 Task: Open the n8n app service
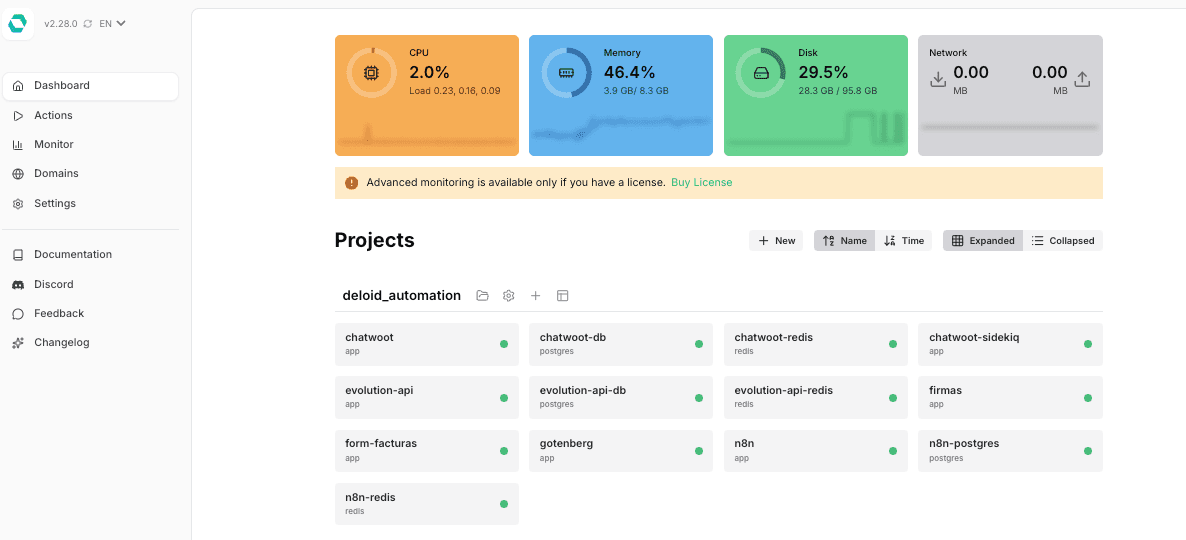point(815,451)
